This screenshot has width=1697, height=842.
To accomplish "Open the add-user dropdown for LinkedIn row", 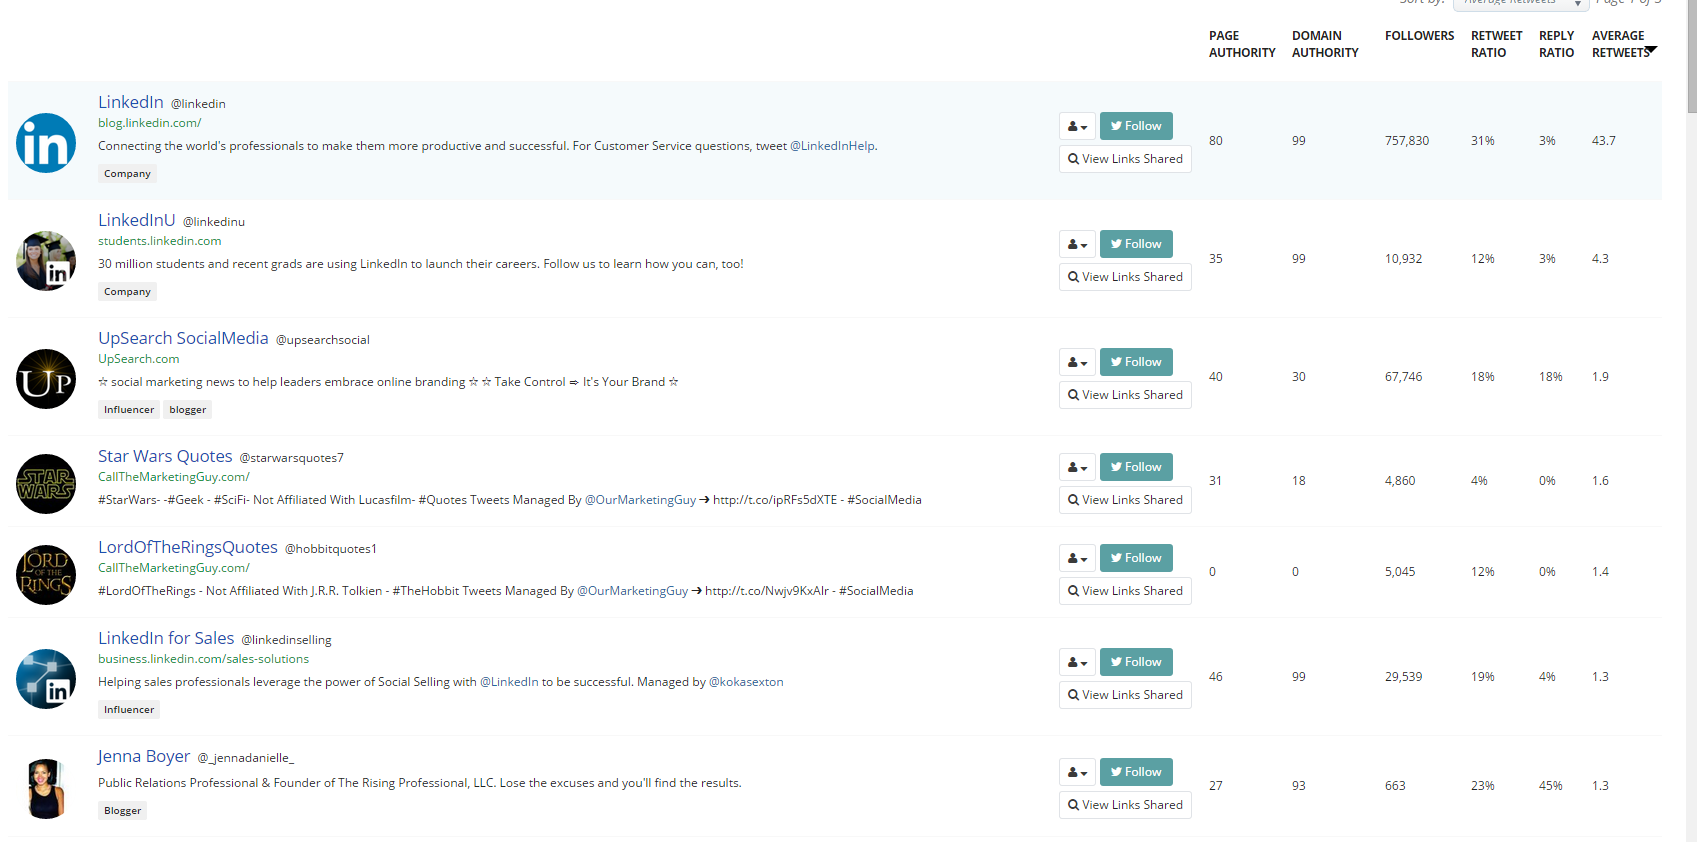I will pyautogui.click(x=1077, y=126).
